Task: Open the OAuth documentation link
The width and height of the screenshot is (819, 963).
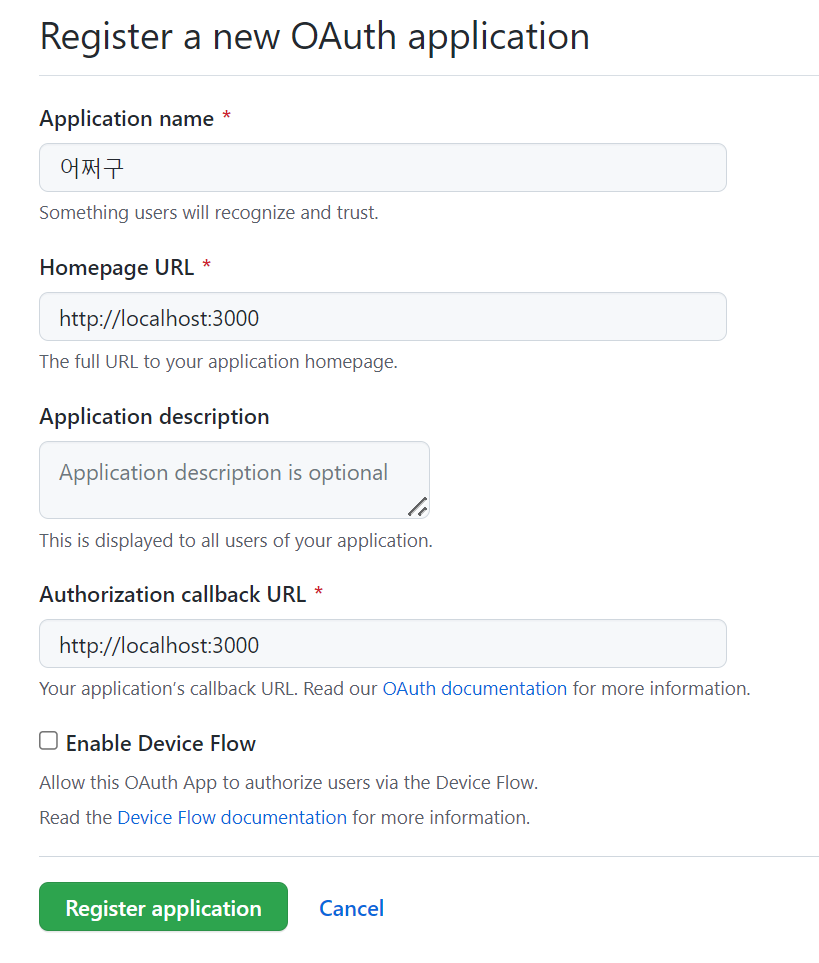Action: pos(474,689)
